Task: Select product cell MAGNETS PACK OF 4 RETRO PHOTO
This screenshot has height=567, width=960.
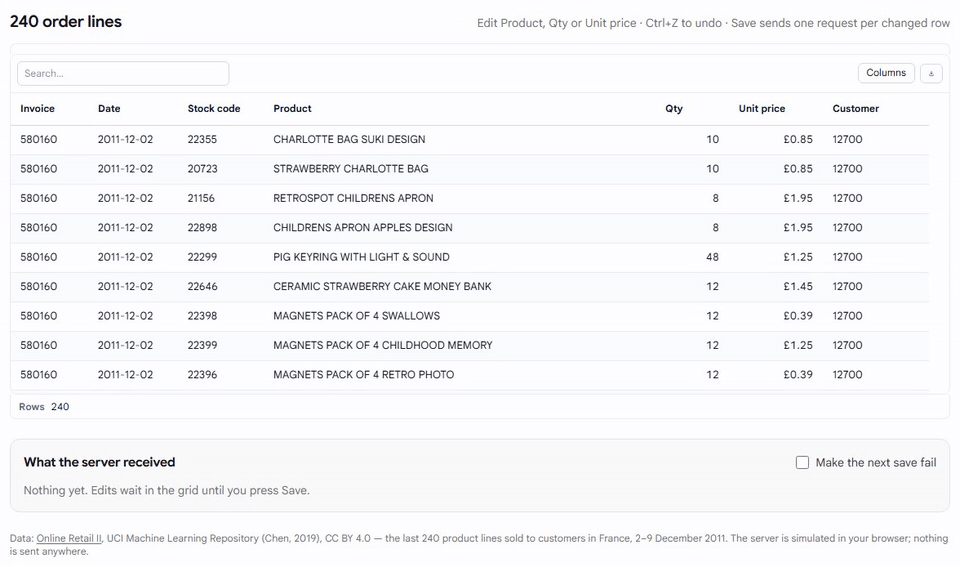Action: (364, 375)
